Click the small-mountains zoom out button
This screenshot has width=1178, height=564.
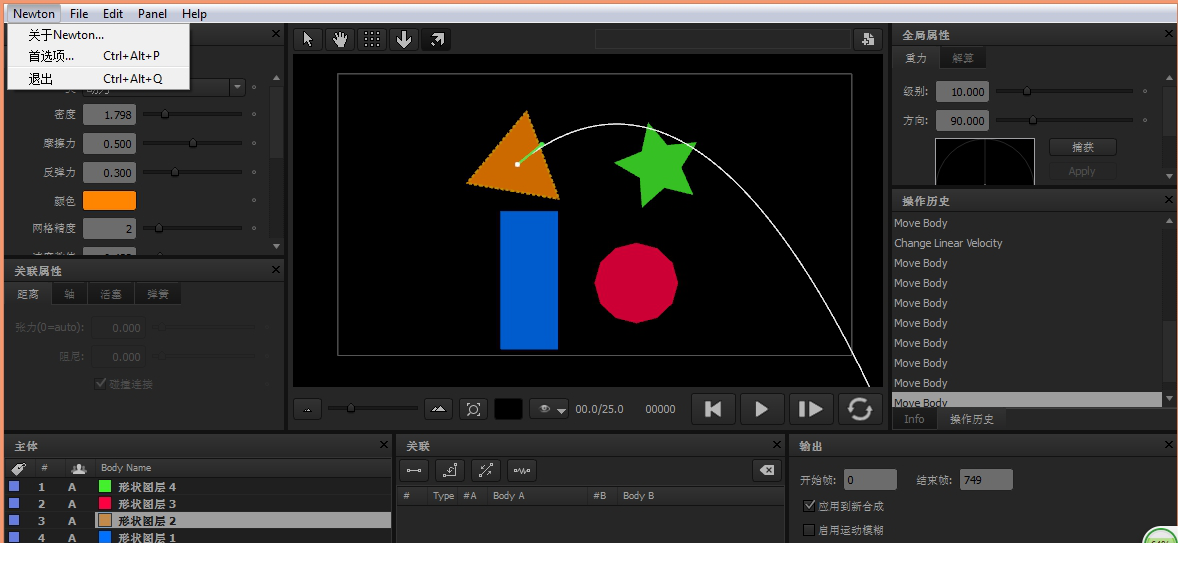(307, 409)
